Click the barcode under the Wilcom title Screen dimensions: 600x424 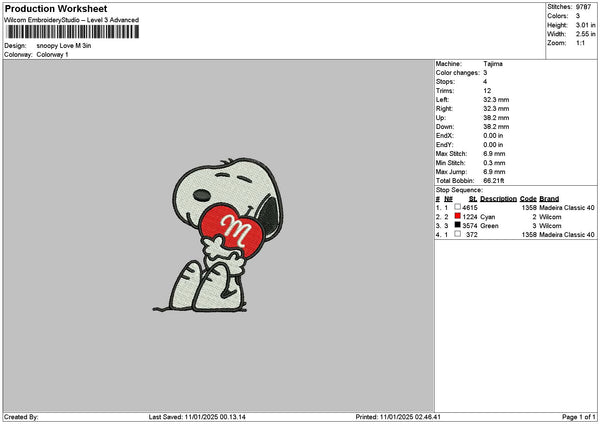pos(73,32)
